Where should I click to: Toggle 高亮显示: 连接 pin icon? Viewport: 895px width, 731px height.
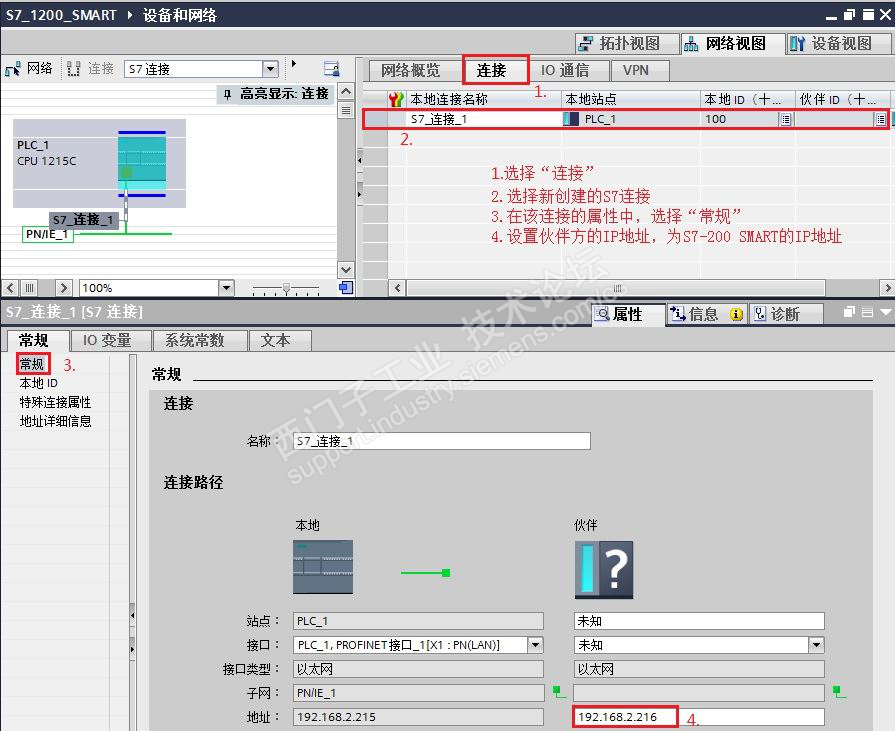coord(228,94)
